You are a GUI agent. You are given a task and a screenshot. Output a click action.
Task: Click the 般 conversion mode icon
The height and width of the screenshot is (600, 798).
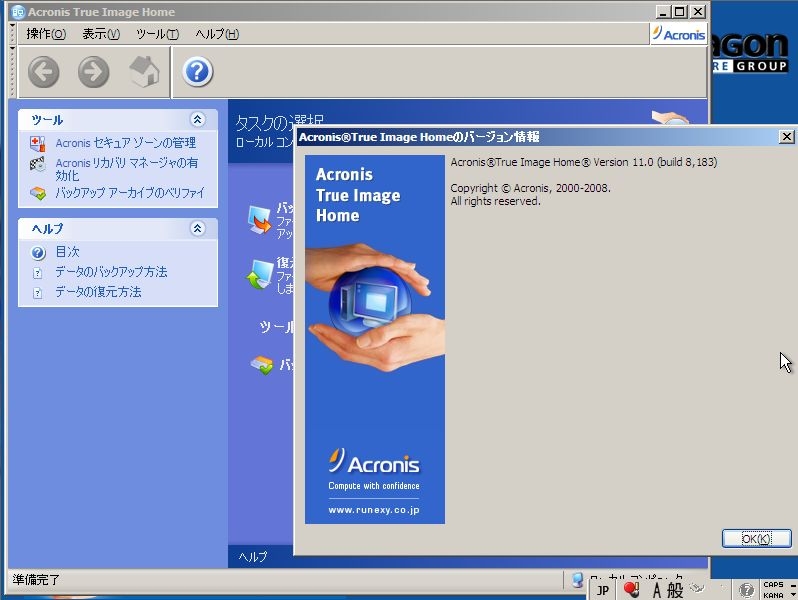[675, 590]
